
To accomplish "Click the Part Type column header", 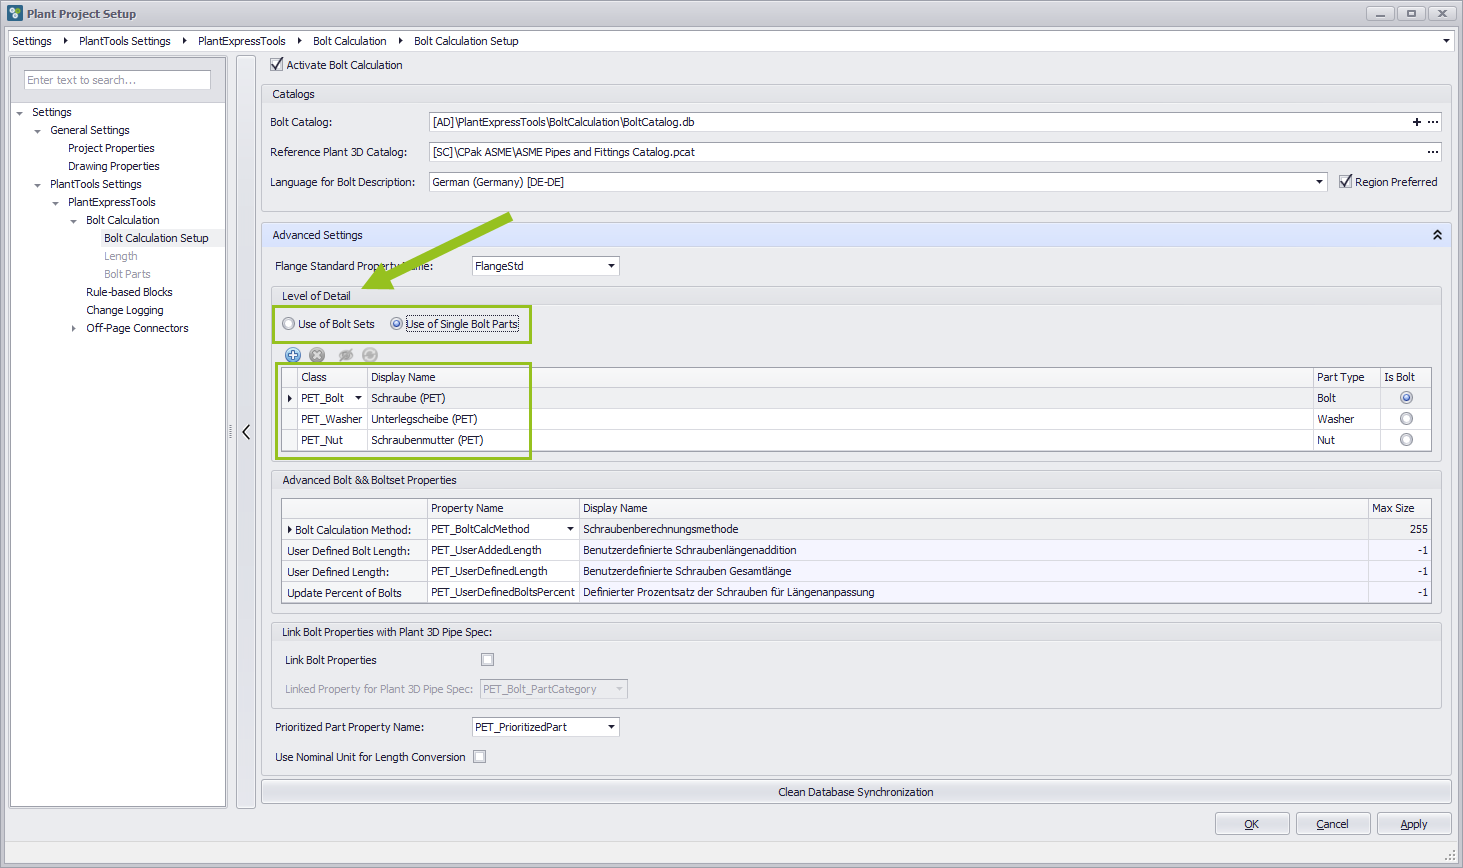I will click(x=1346, y=377).
